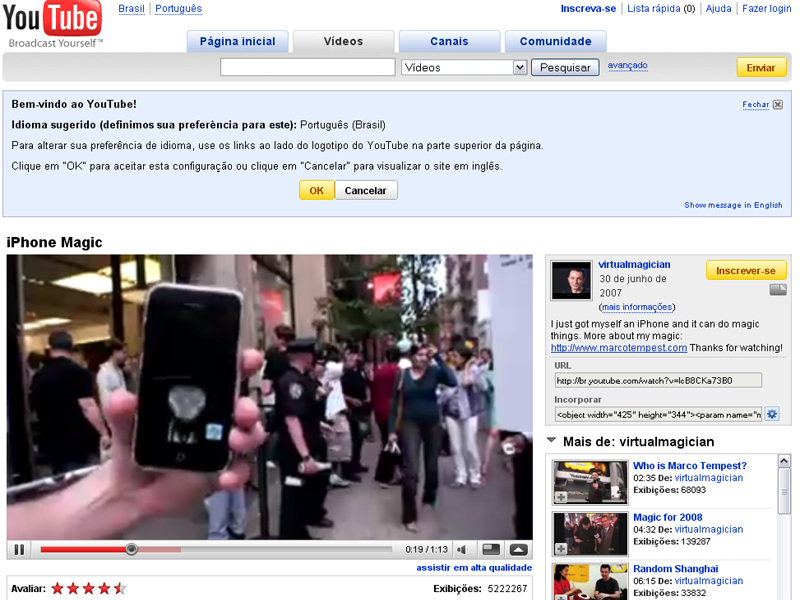Close the welcome message with the X icon
The width and height of the screenshot is (800, 600).
tap(778, 105)
